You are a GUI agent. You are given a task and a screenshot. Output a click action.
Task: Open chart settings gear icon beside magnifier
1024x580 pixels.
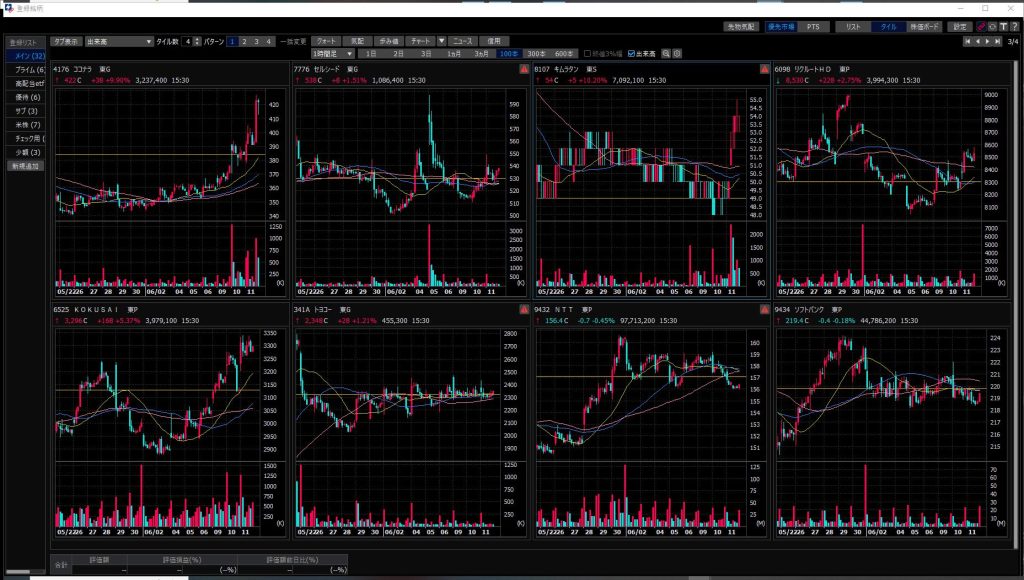click(x=677, y=53)
